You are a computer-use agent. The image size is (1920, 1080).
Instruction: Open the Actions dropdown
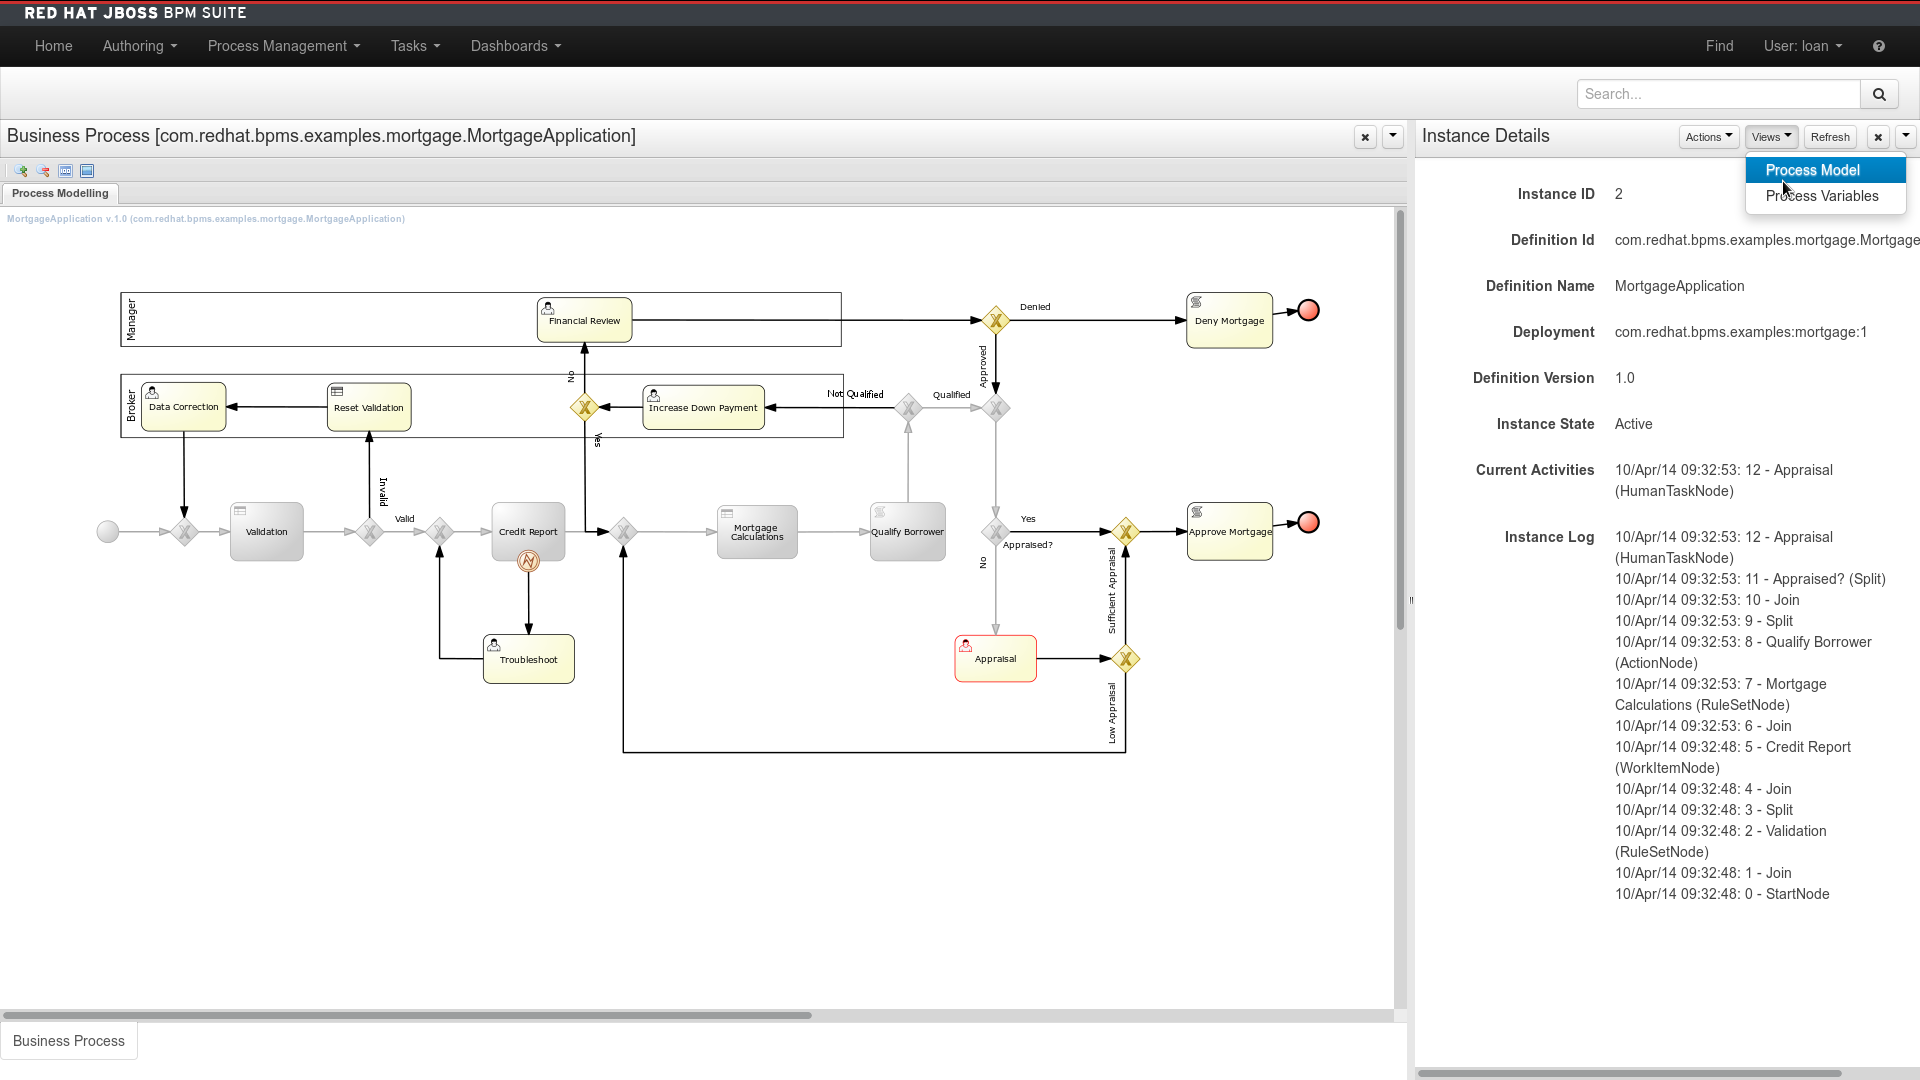[1708, 137]
